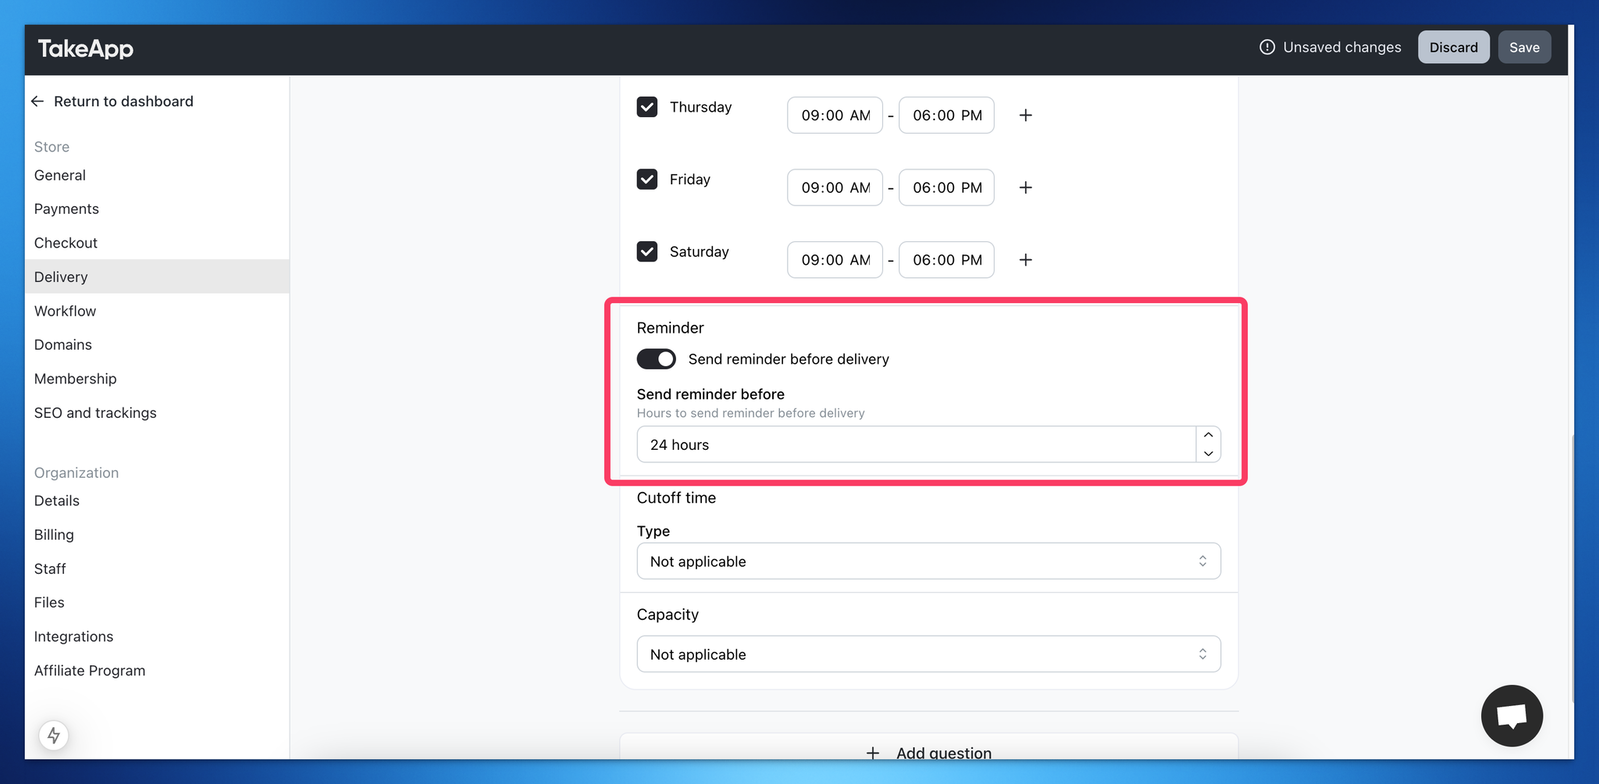Uncheck the Thursday checkbox
The image size is (1599, 784).
point(647,107)
